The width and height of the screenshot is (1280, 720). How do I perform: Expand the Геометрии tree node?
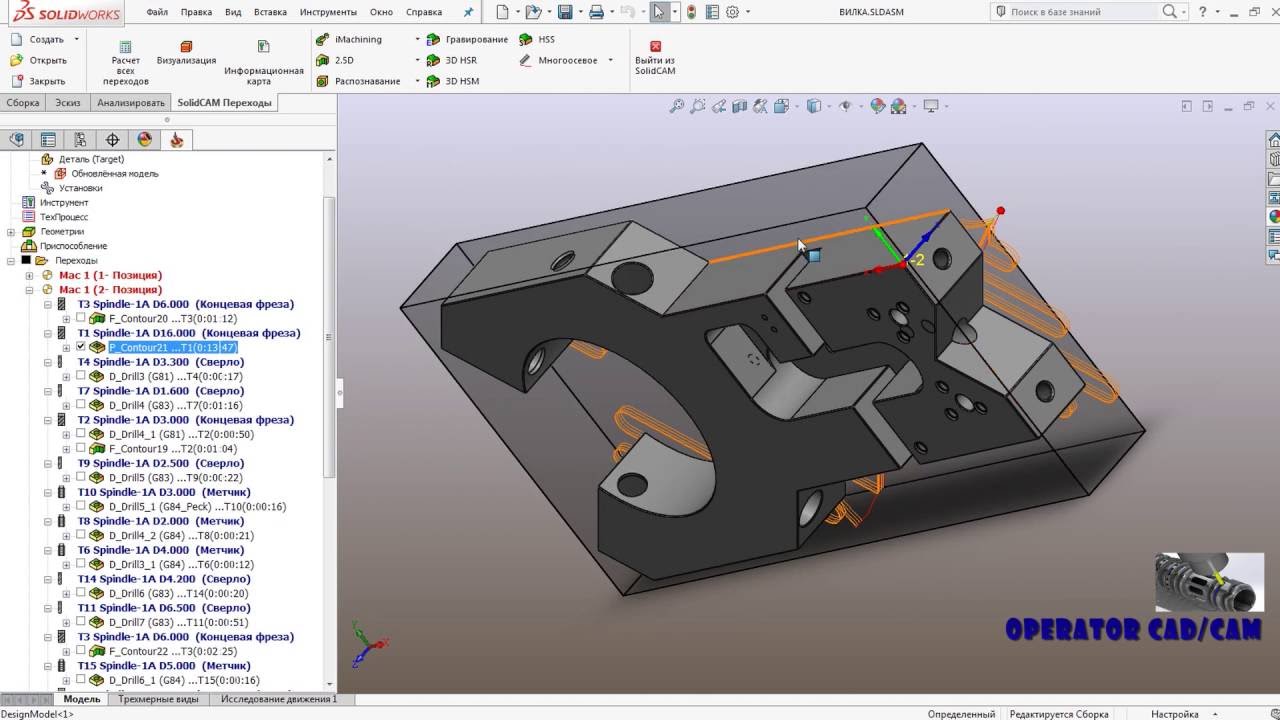tap(11, 232)
